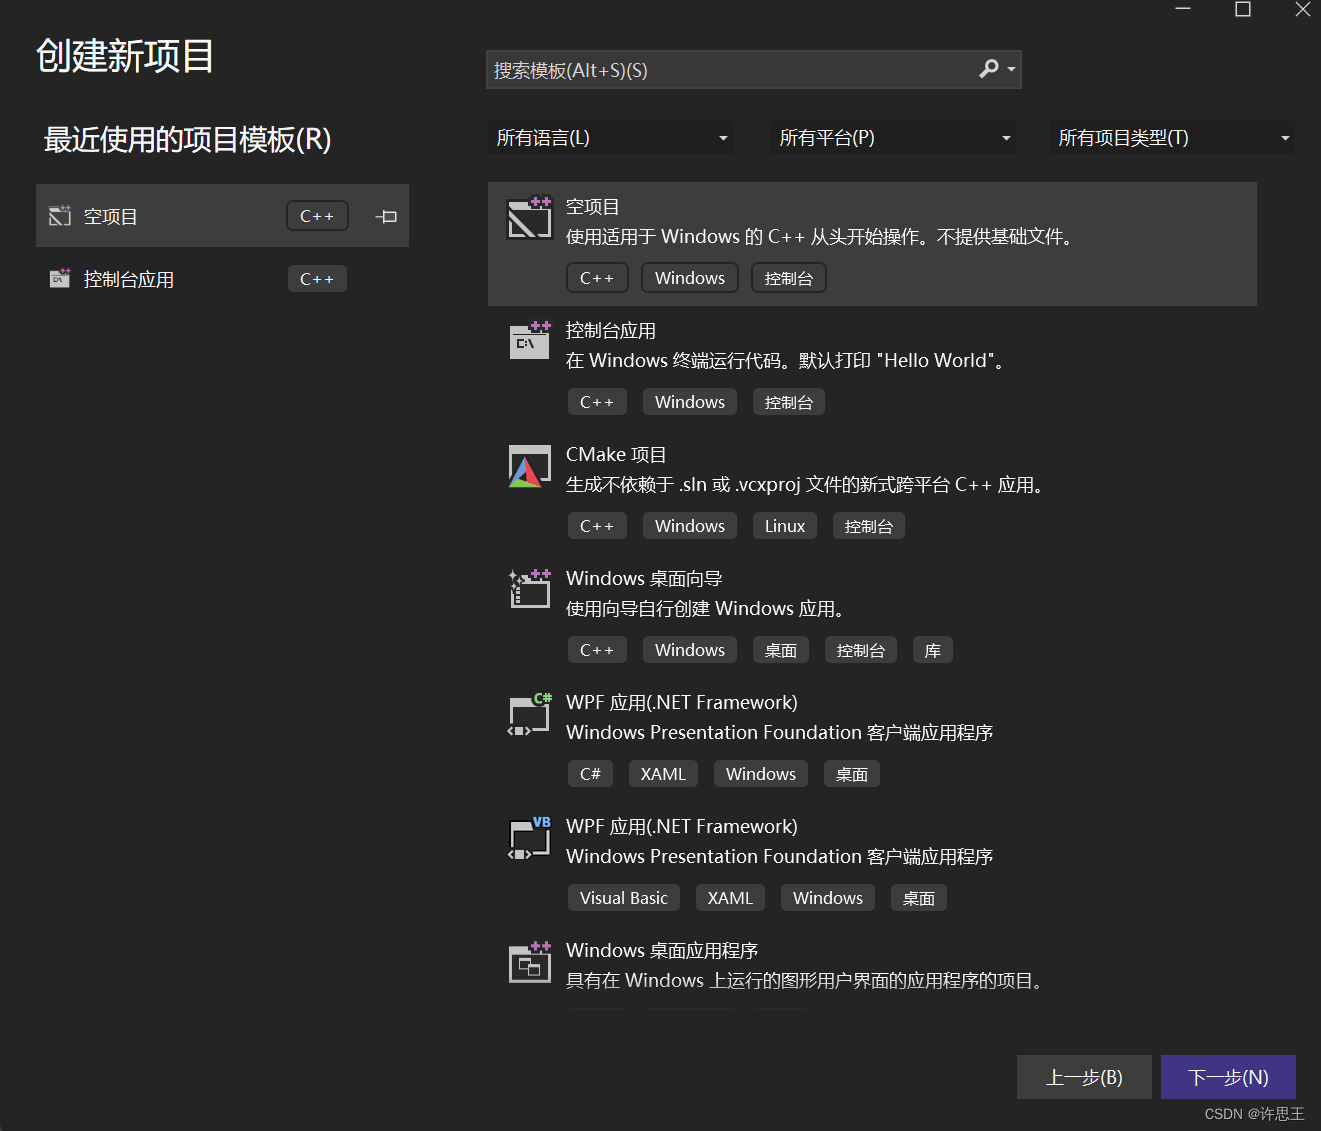Viewport: 1321px width, 1131px height.
Task: Click the Windows tag under 空项目 template
Action: coord(690,278)
